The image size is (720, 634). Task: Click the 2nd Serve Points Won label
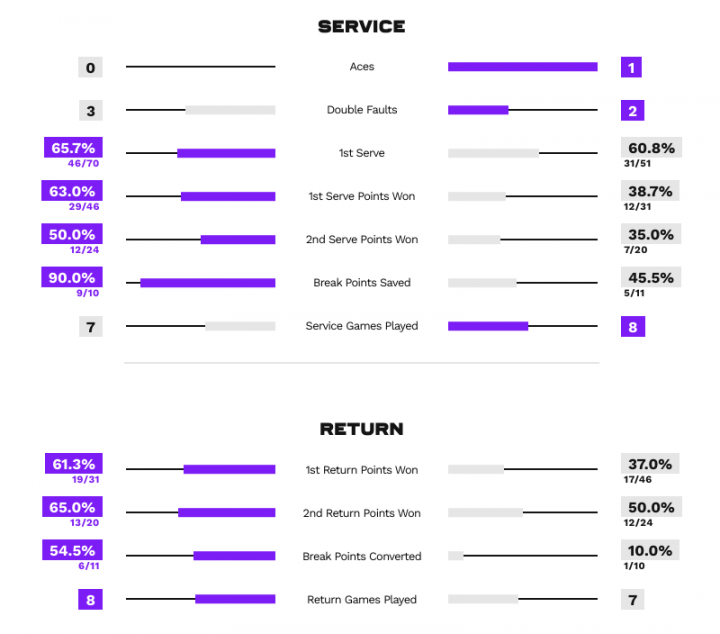click(x=362, y=239)
